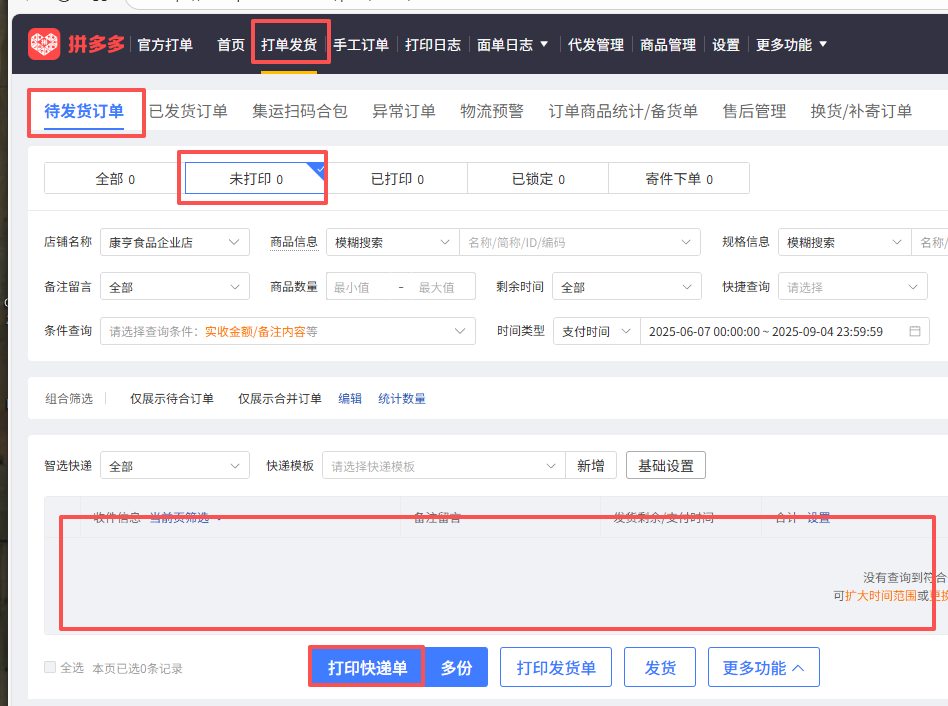Switch to the 已发货订单 tab
Screen dimensions: 948x706
tap(188, 111)
